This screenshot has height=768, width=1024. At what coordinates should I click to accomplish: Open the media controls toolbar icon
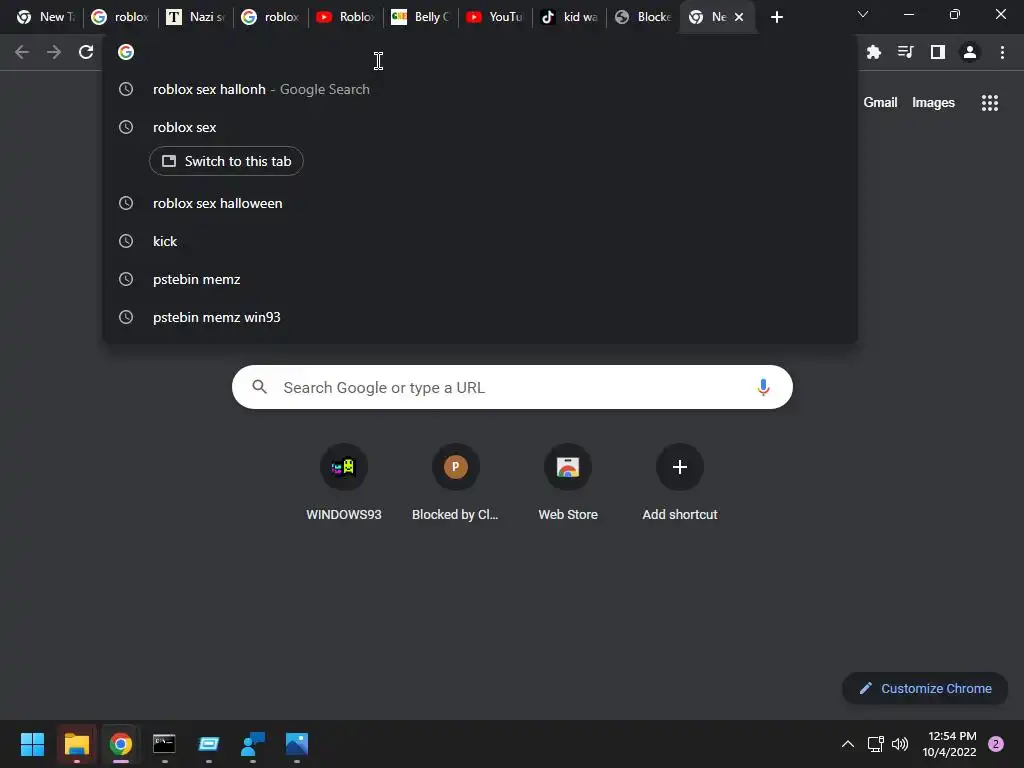pos(905,52)
